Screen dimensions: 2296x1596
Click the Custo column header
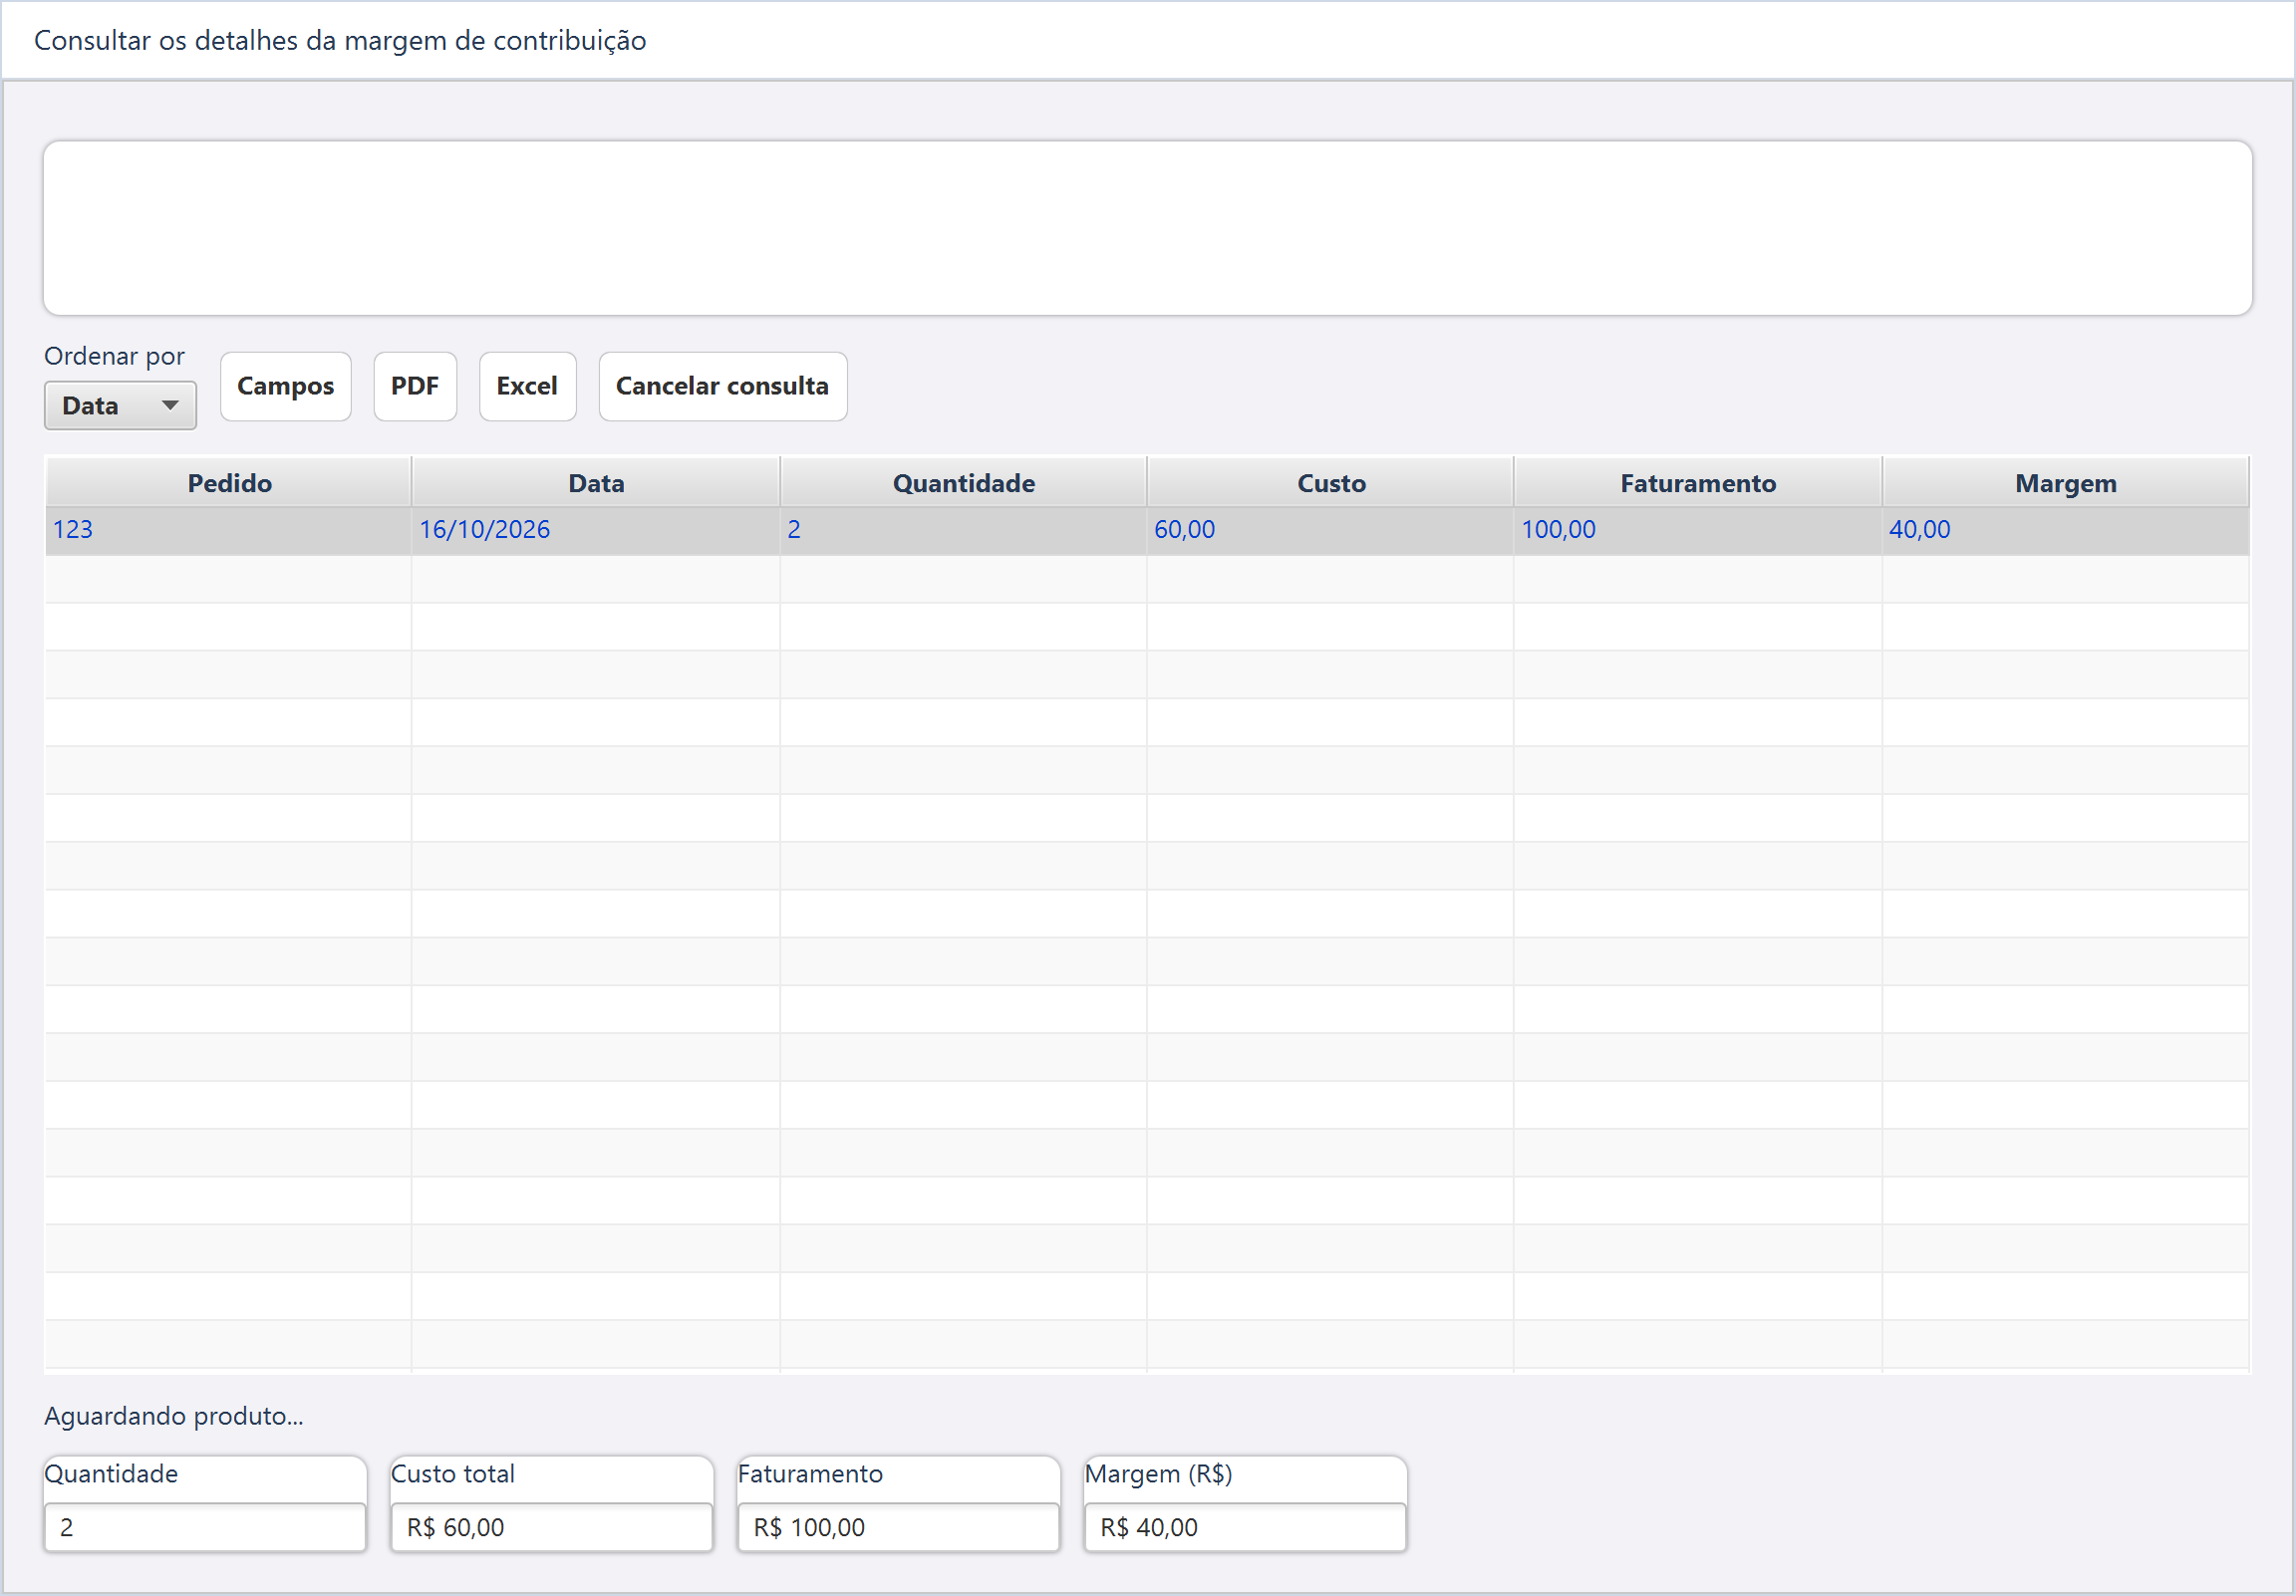(1331, 483)
